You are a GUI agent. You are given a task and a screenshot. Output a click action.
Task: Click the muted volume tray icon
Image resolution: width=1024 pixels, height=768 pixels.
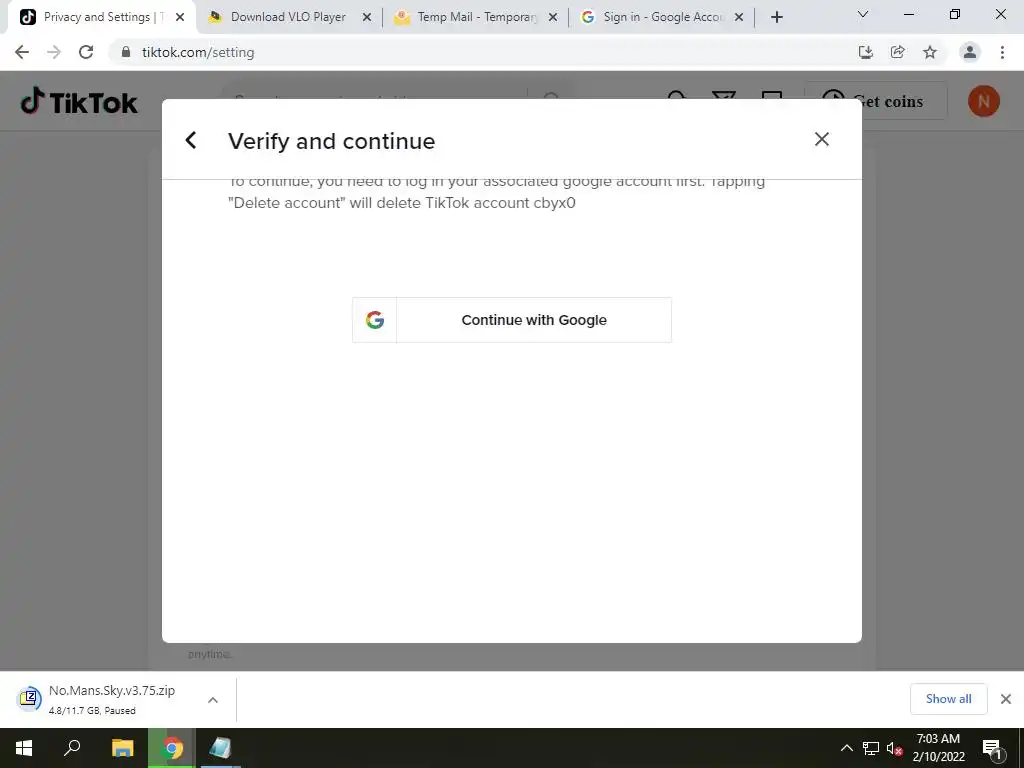pyautogui.click(x=894, y=748)
